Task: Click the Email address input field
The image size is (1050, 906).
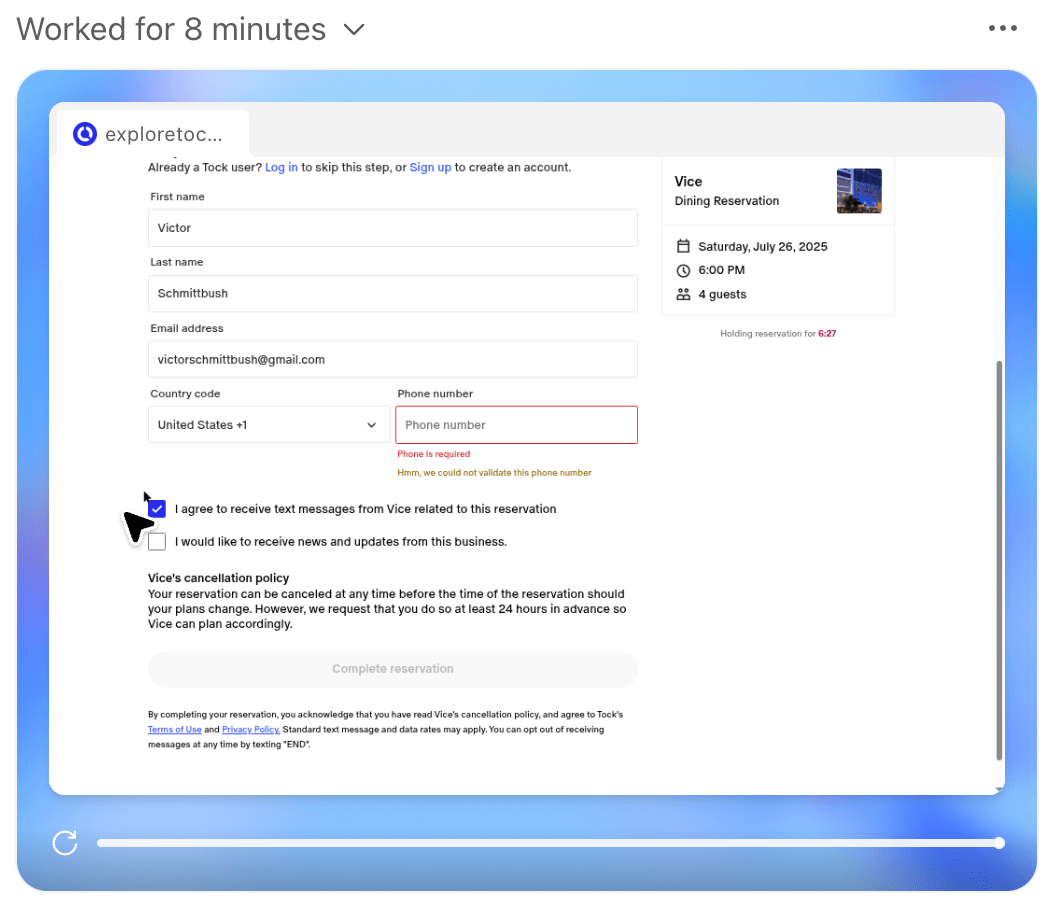Action: click(392, 360)
